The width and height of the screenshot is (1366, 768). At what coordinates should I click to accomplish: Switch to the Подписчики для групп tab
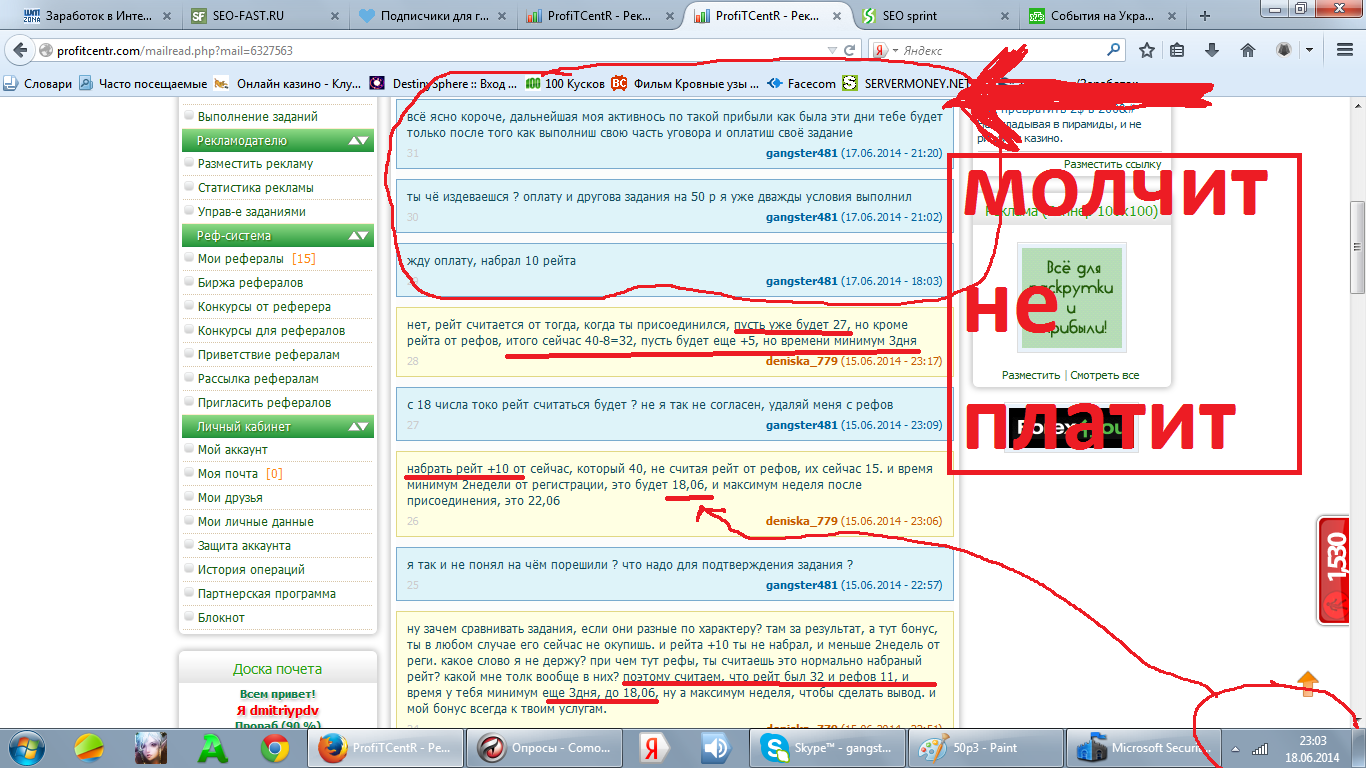tap(433, 16)
